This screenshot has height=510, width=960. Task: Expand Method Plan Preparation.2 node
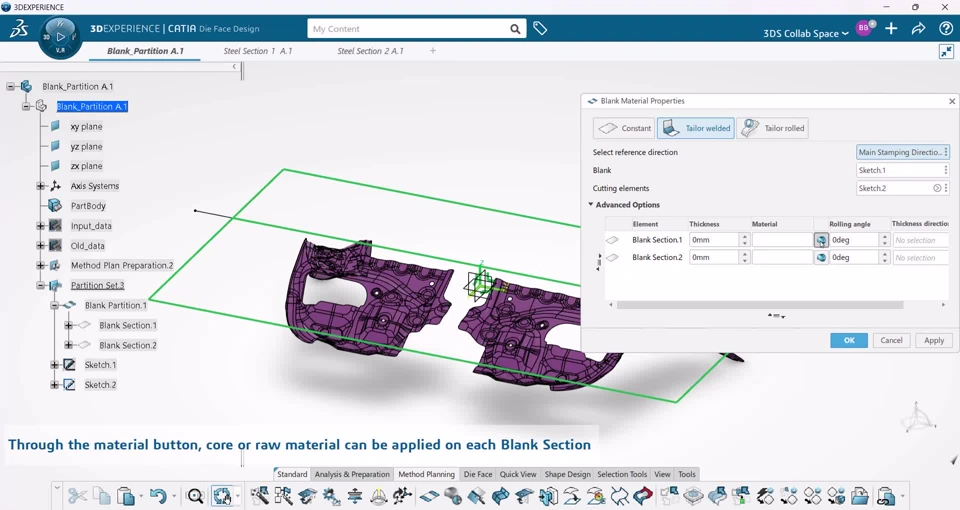pyautogui.click(x=40, y=265)
